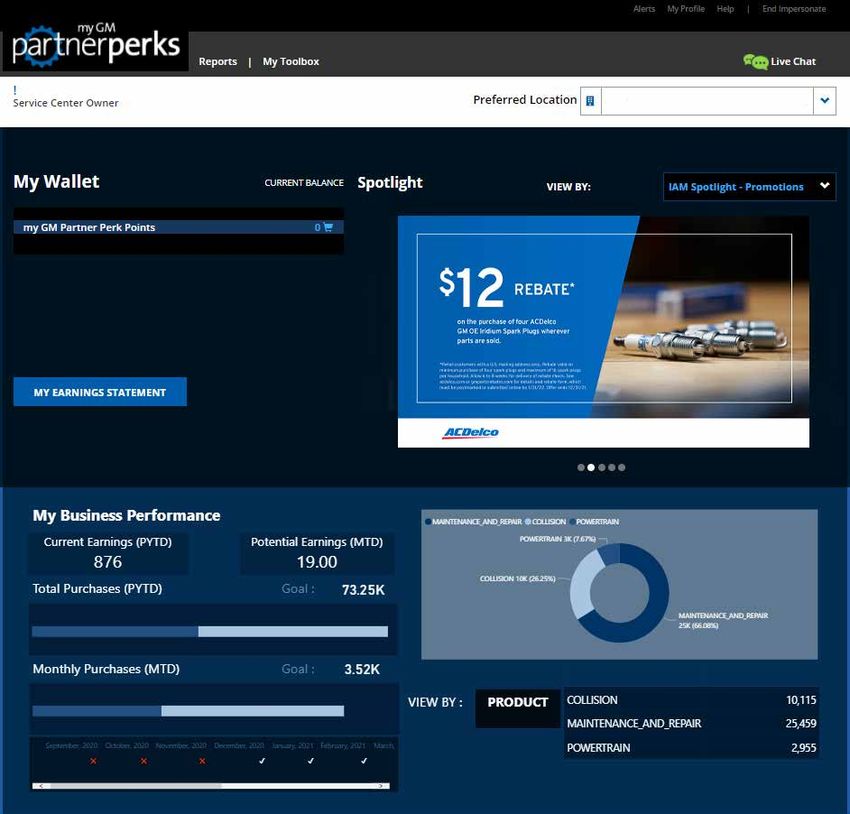Click the "September, 2020" month label
This screenshot has height=814, width=850.
point(72,746)
